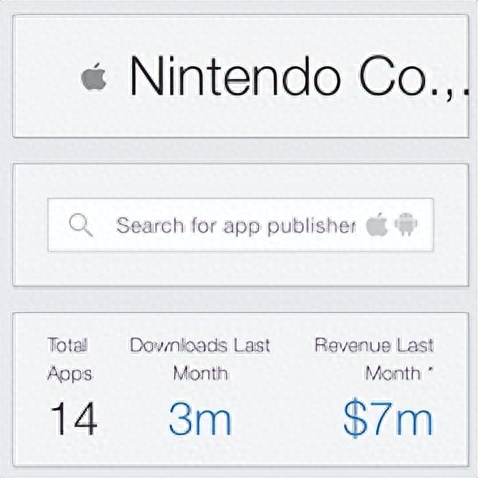Click the $7m revenue value
Screen dimensions: 478x478
tap(388, 418)
